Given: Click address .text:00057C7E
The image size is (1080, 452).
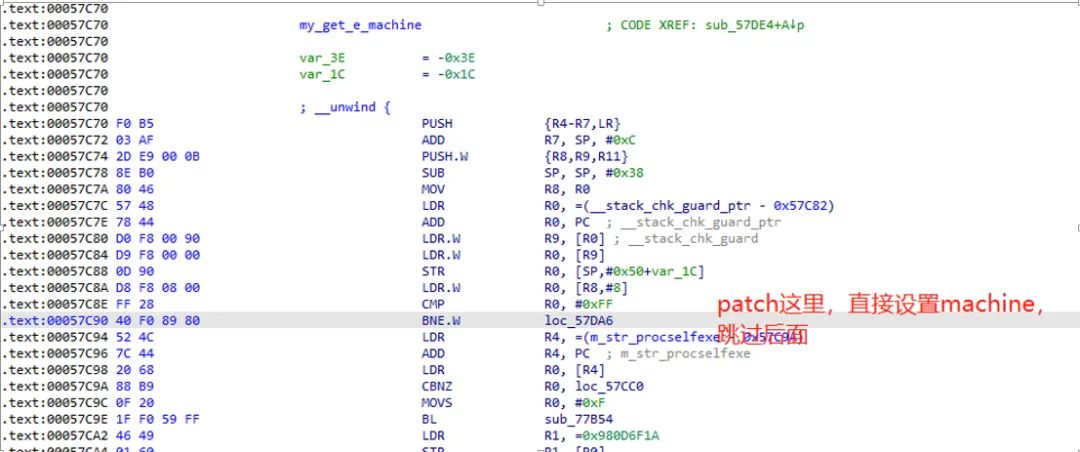Looking at the screenshot, I should (54, 223).
